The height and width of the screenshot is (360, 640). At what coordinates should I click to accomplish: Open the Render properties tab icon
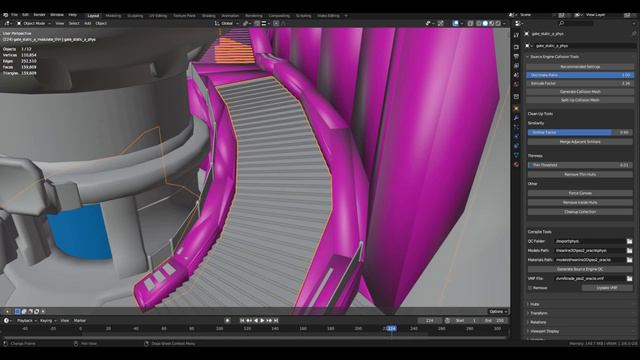[x=516, y=47]
